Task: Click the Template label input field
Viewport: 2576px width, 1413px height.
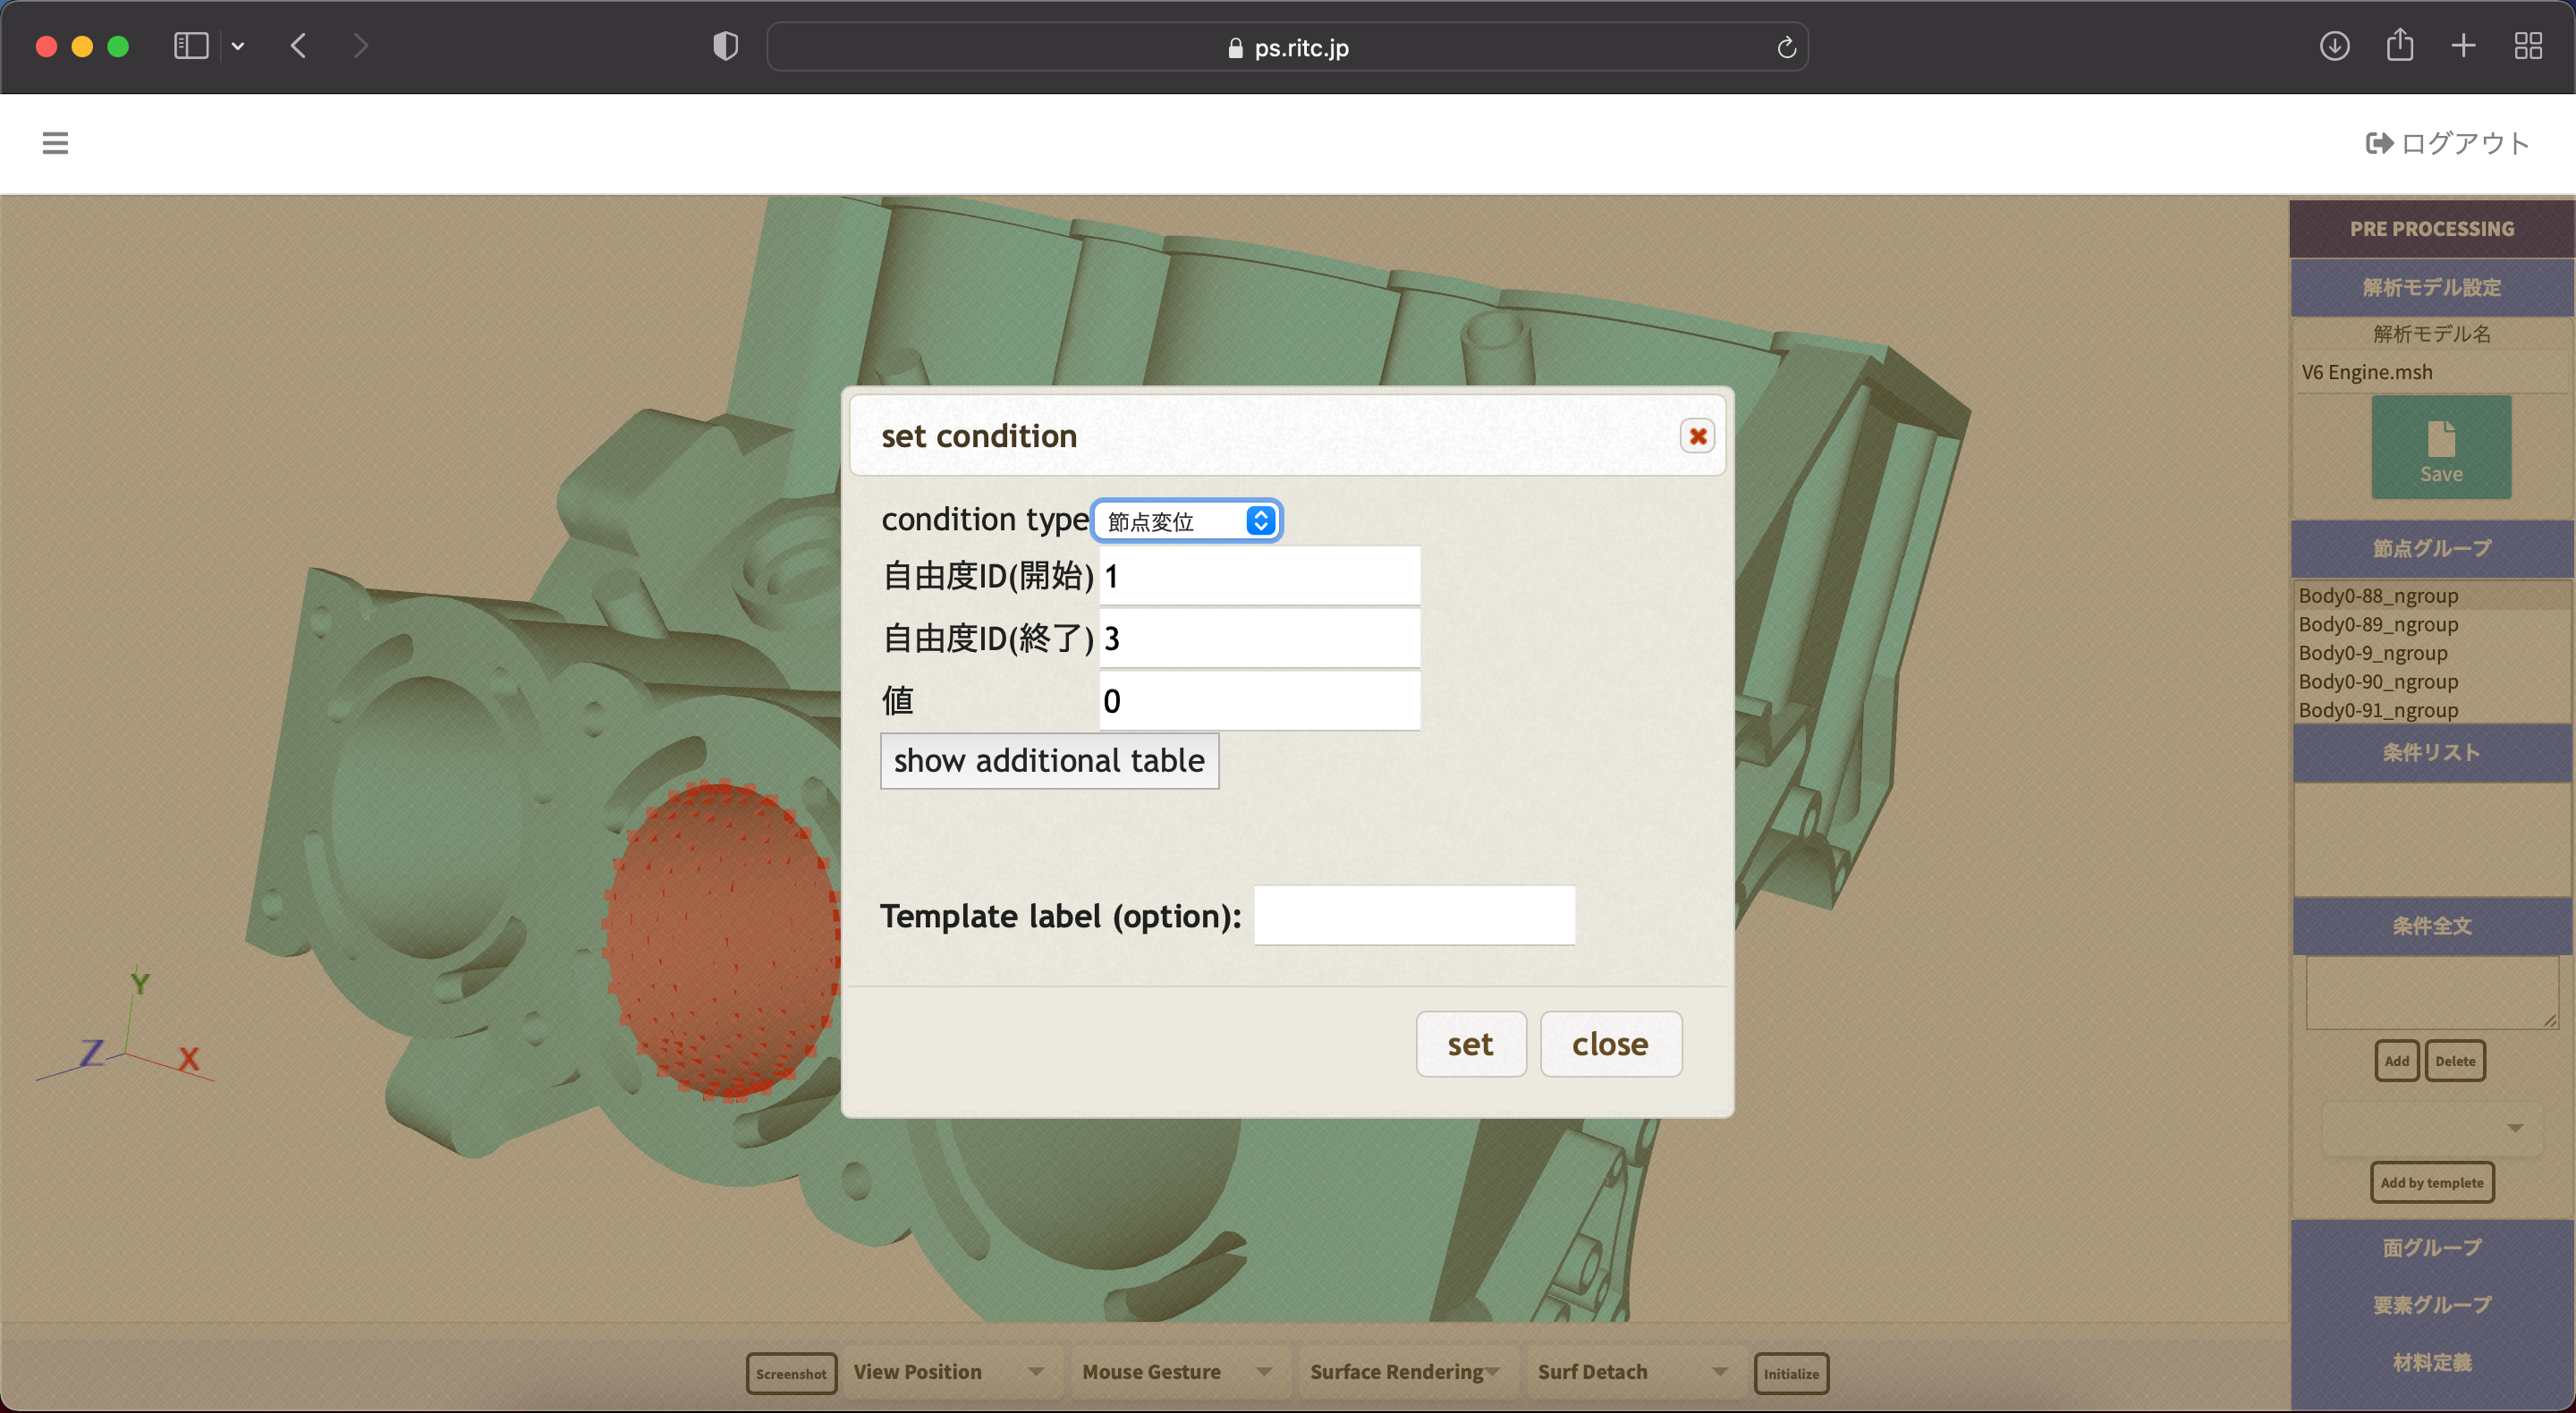Action: coord(1414,915)
